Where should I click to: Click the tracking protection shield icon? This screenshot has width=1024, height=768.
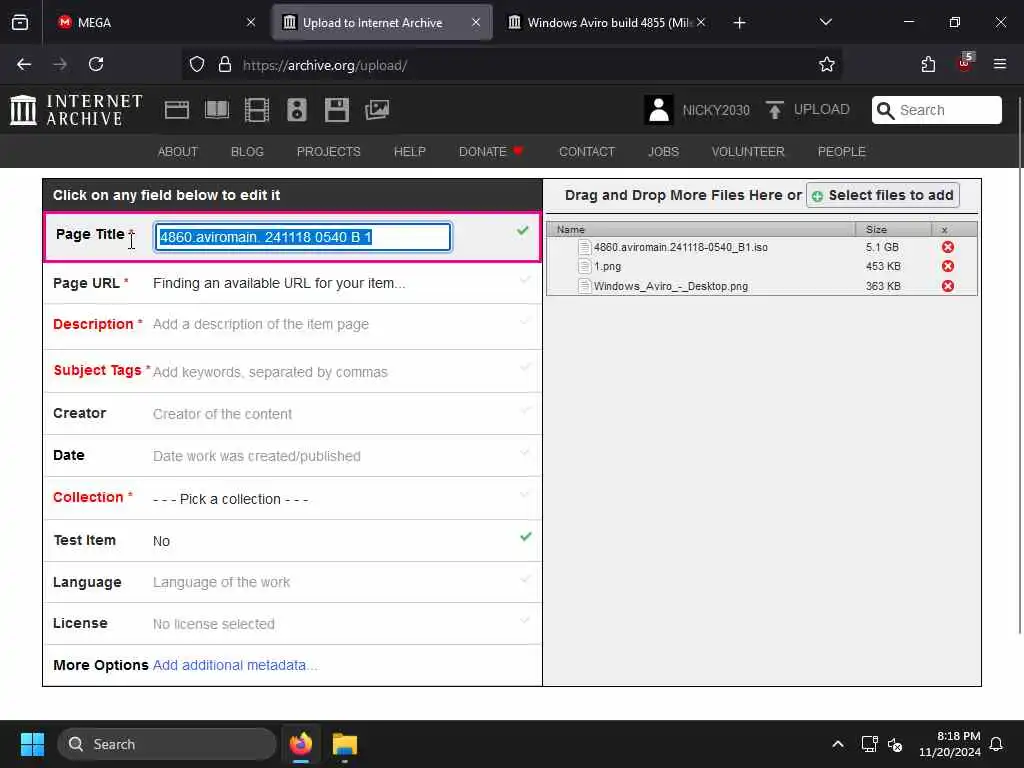click(x=197, y=64)
